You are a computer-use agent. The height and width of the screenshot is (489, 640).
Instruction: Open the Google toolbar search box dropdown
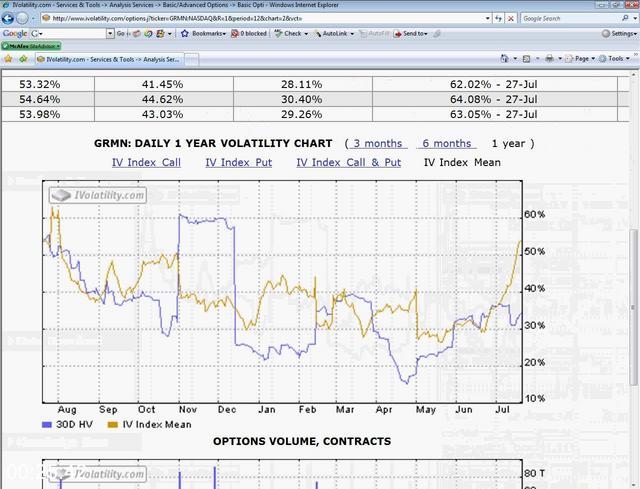110,33
